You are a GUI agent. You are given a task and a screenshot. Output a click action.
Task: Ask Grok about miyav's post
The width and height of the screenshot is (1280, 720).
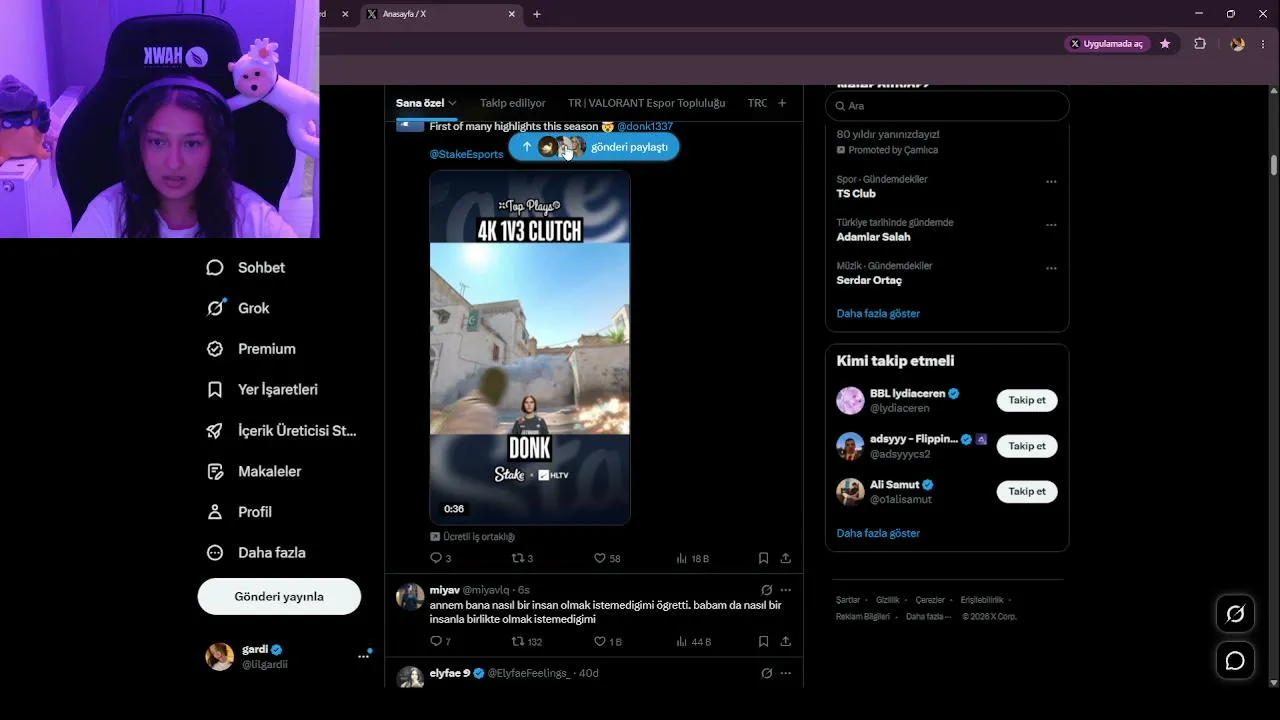point(767,590)
